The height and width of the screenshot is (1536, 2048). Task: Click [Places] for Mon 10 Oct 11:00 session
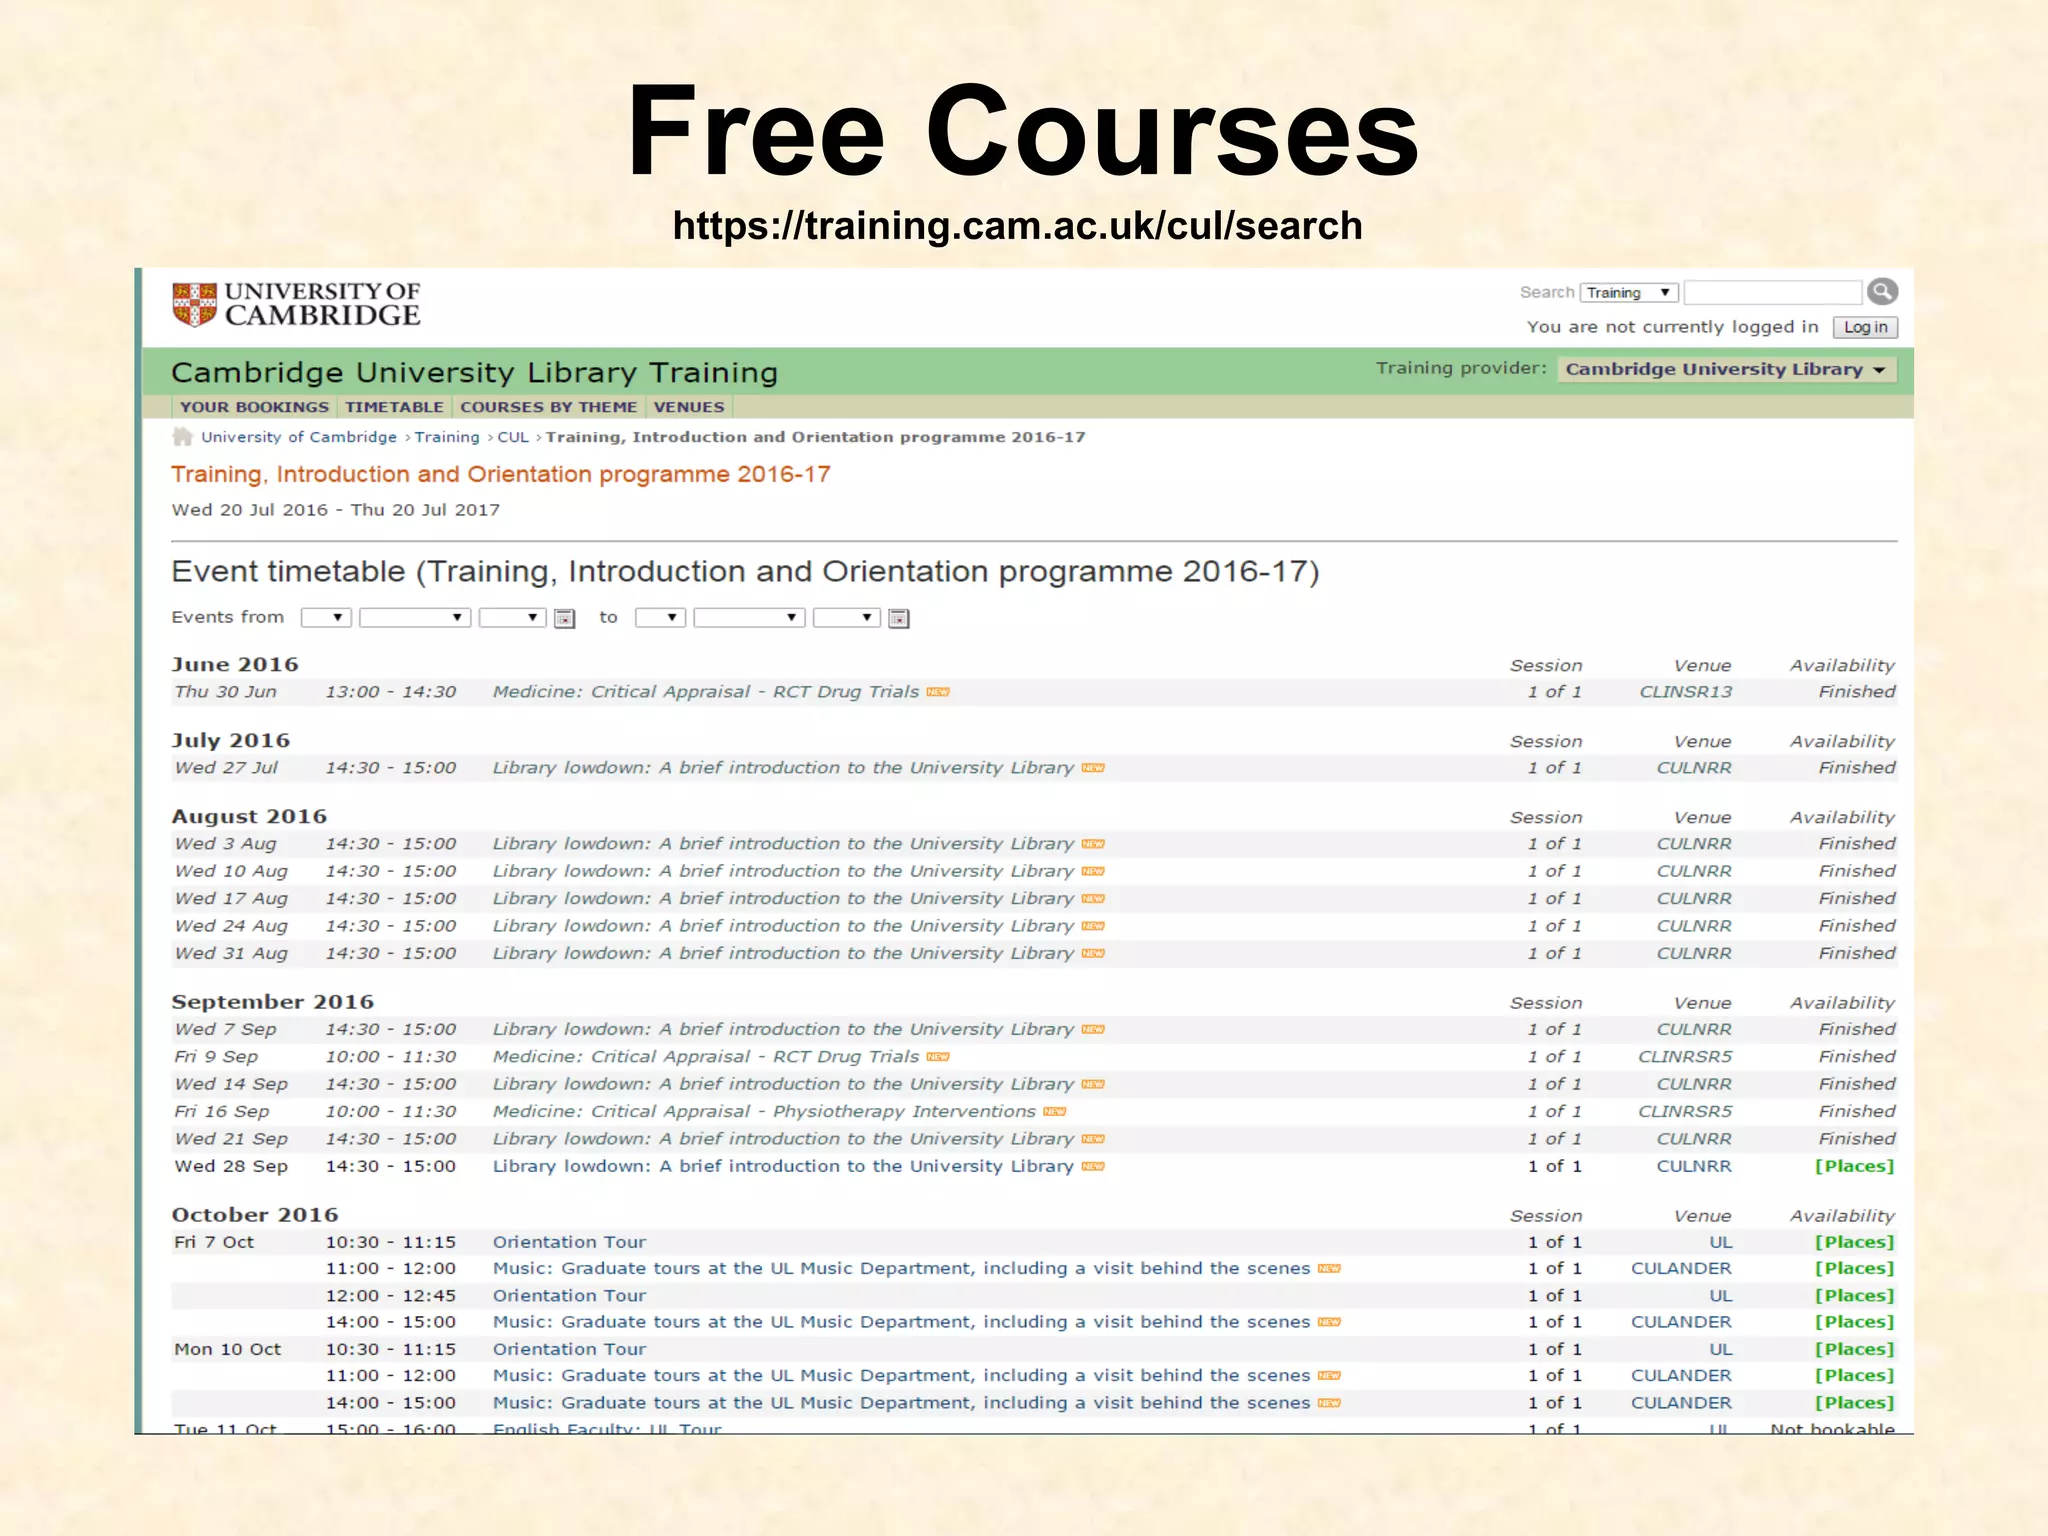click(1855, 1376)
